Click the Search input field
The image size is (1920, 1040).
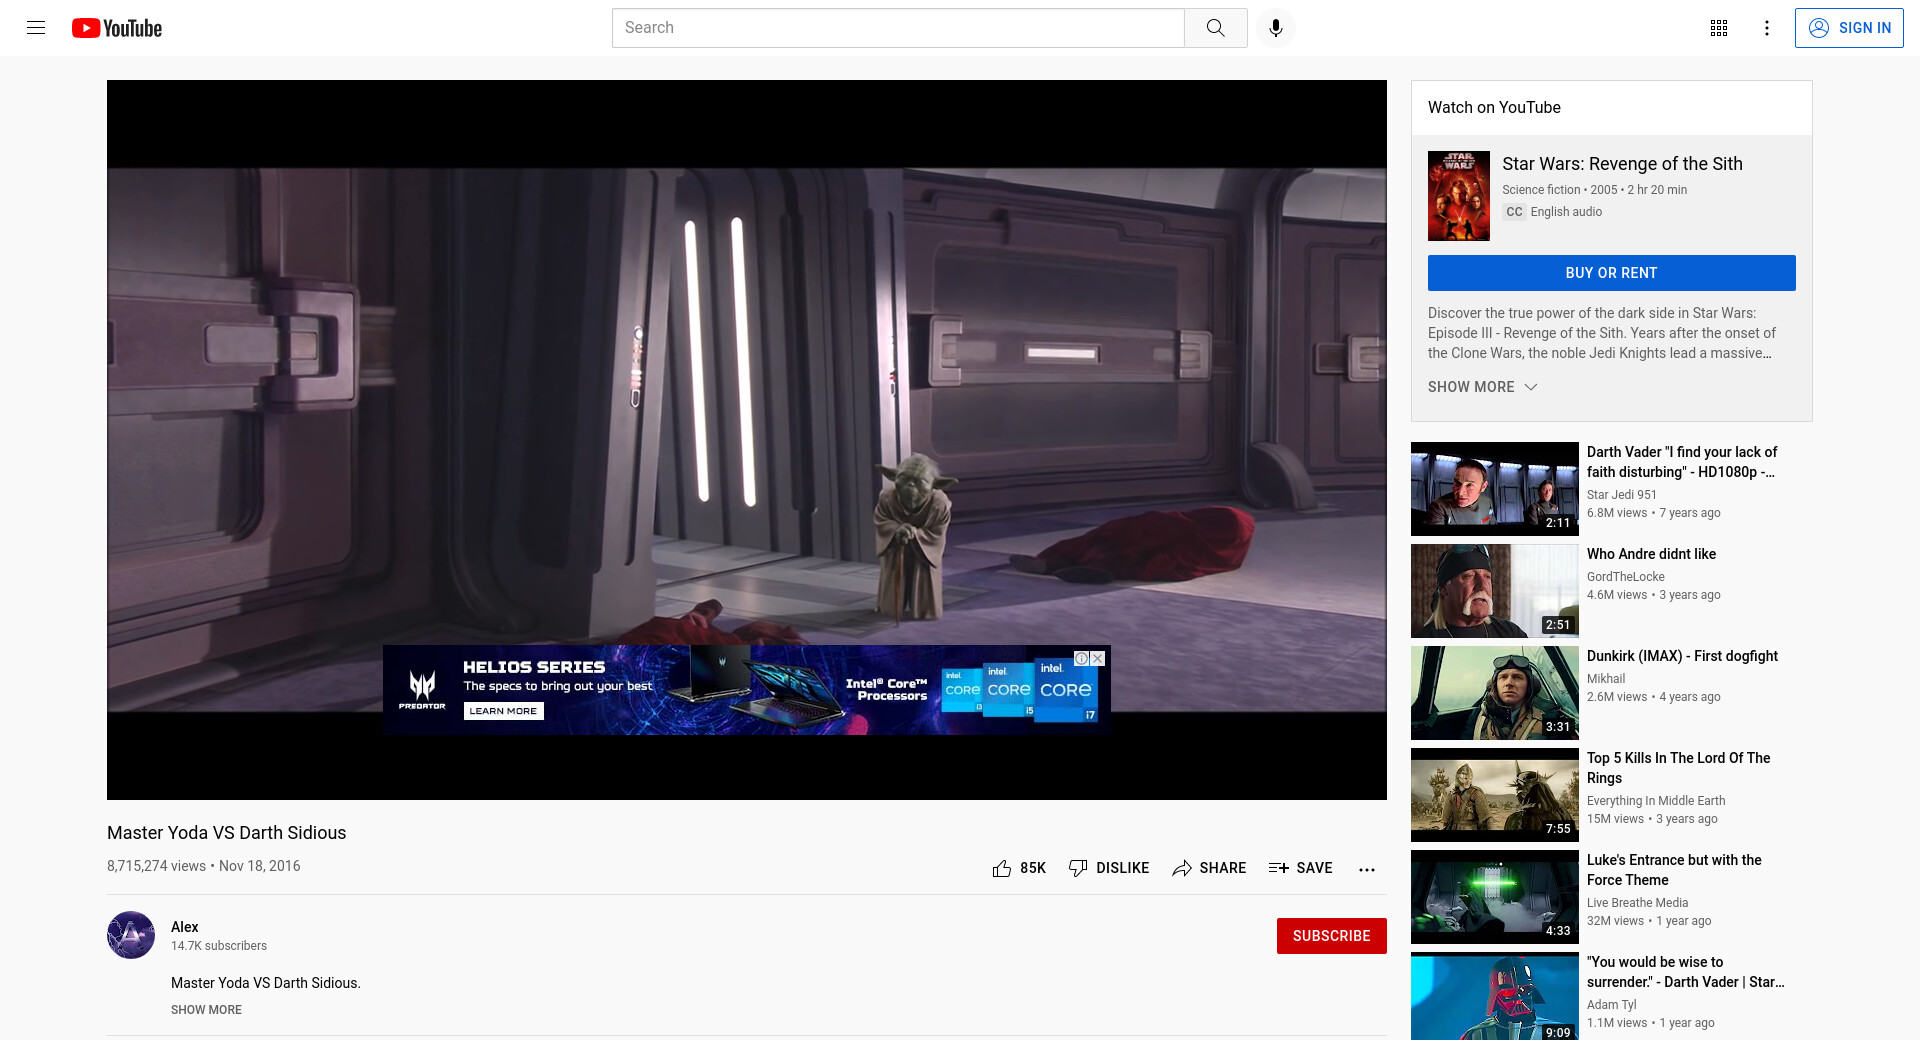point(898,28)
